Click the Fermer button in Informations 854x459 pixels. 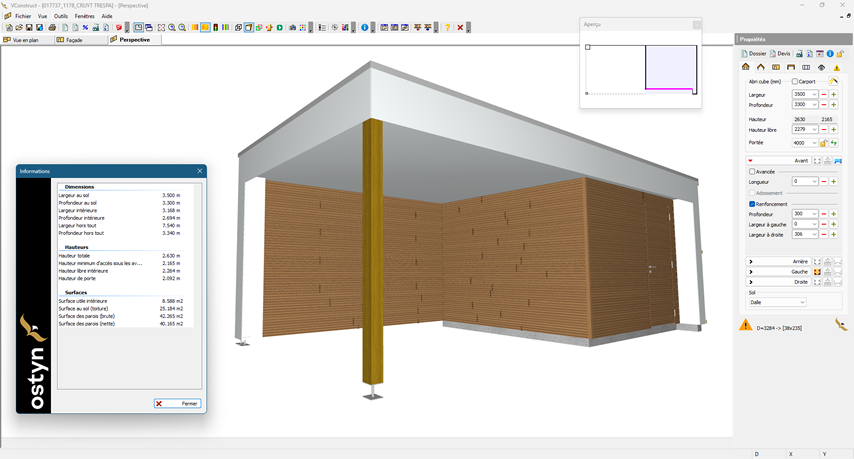(178, 403)
